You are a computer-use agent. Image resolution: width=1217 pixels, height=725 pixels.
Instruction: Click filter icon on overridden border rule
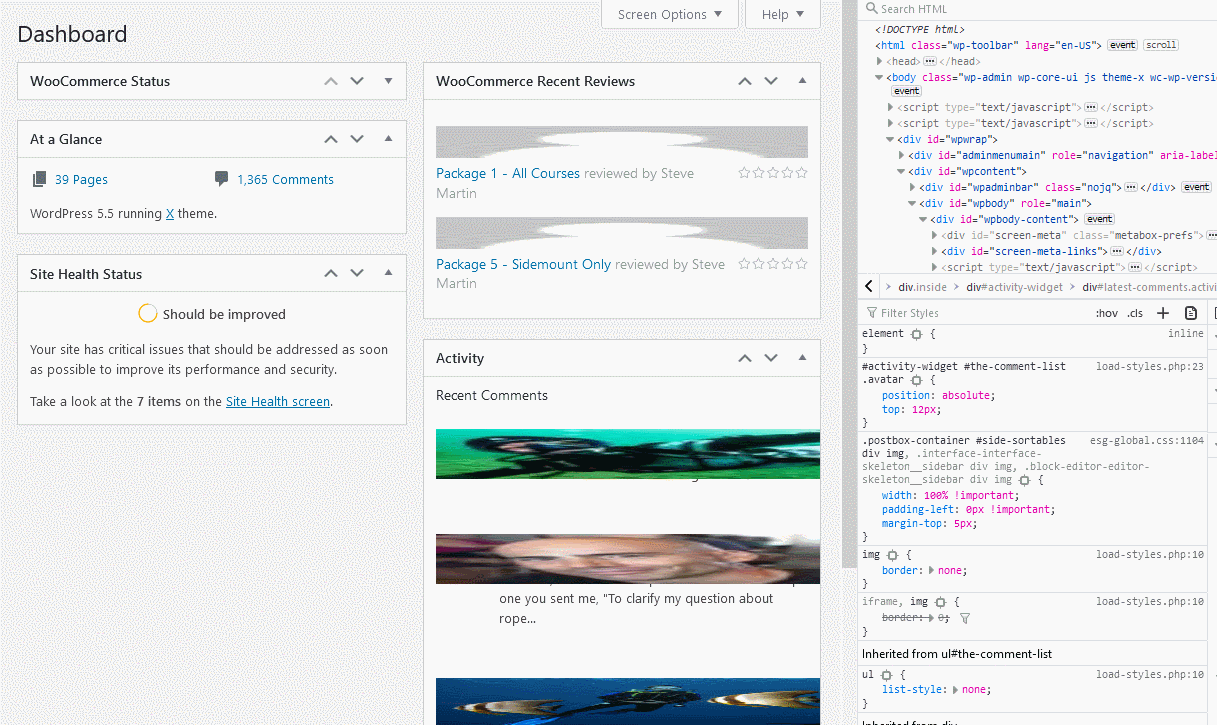tap(965, 619)
